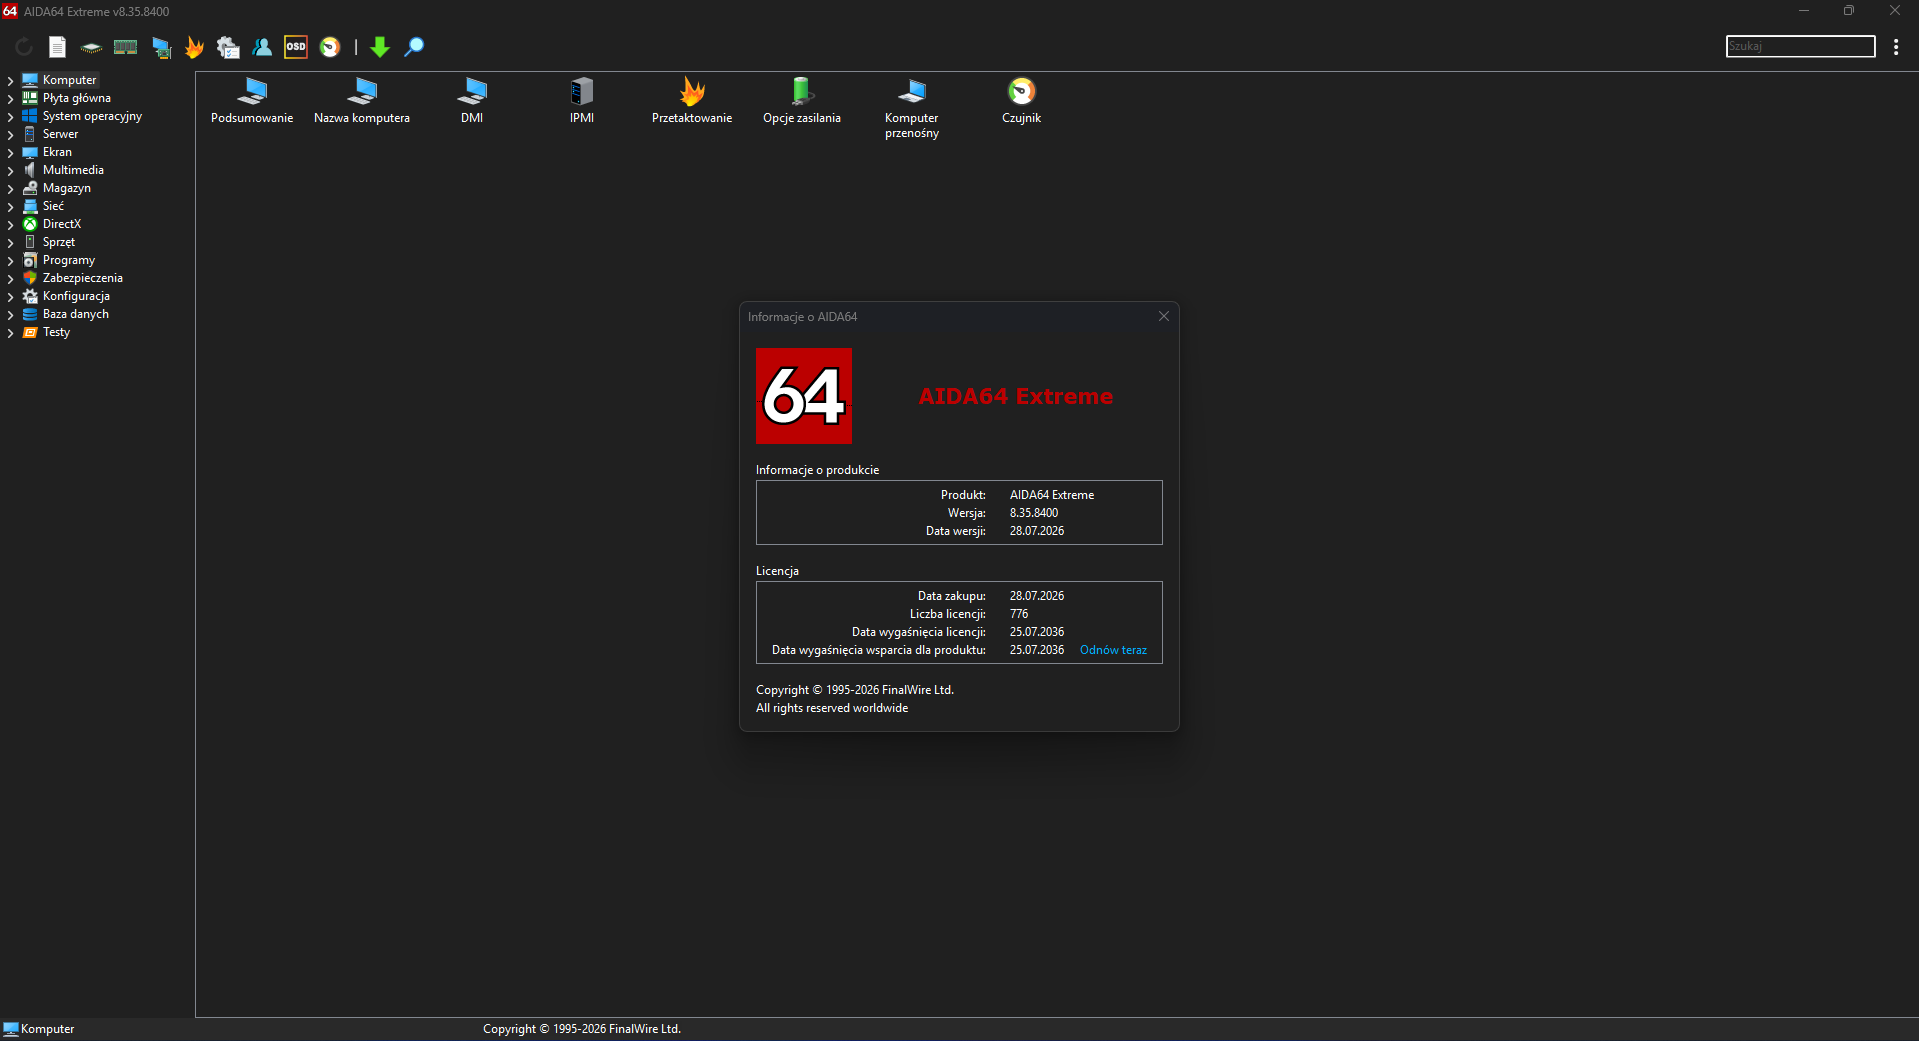Click the red AIDA64 Extreme heading
The width and height of the screenshot is (1919, 1041).
coord(1016,396)
